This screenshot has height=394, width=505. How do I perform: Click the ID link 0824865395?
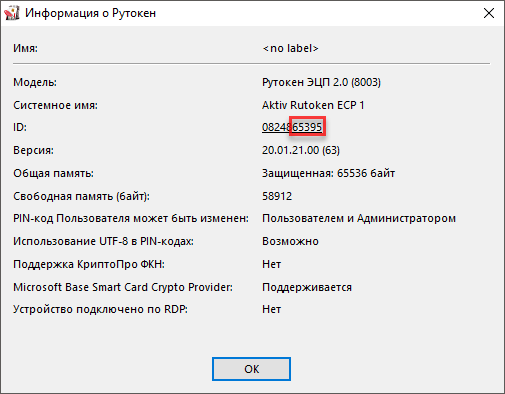(x=292, y=127)
